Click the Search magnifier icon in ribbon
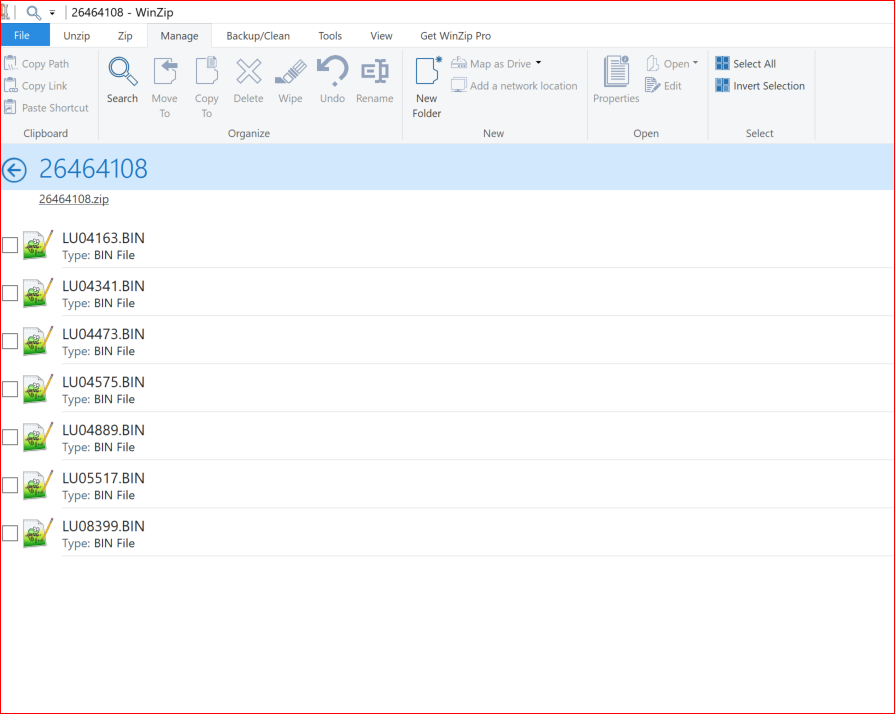Image resolution: width=895 pixels, height=714 pixels. pyautogui.click(x=122, y=72)
